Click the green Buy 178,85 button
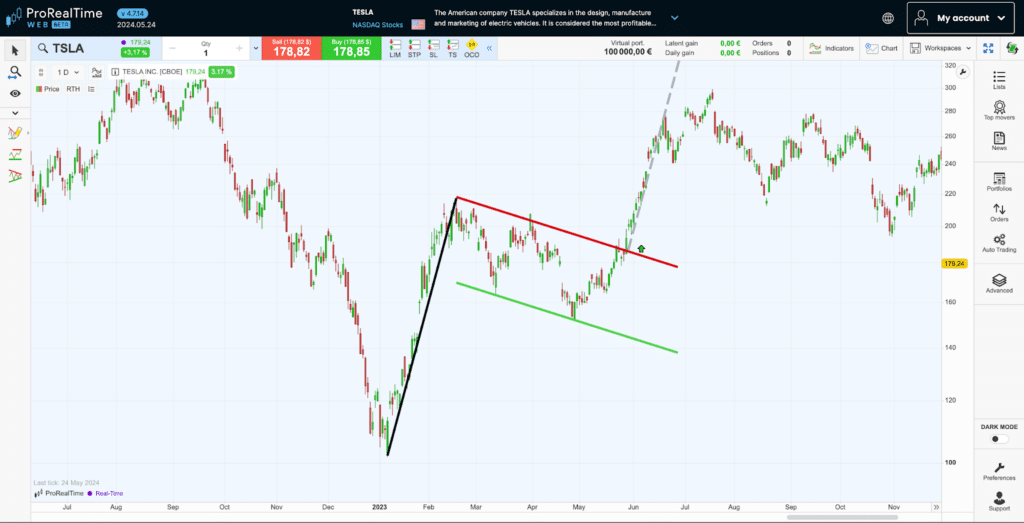Screen dimensions: 1024x523 pyautogui.click(x=351, y=48)
